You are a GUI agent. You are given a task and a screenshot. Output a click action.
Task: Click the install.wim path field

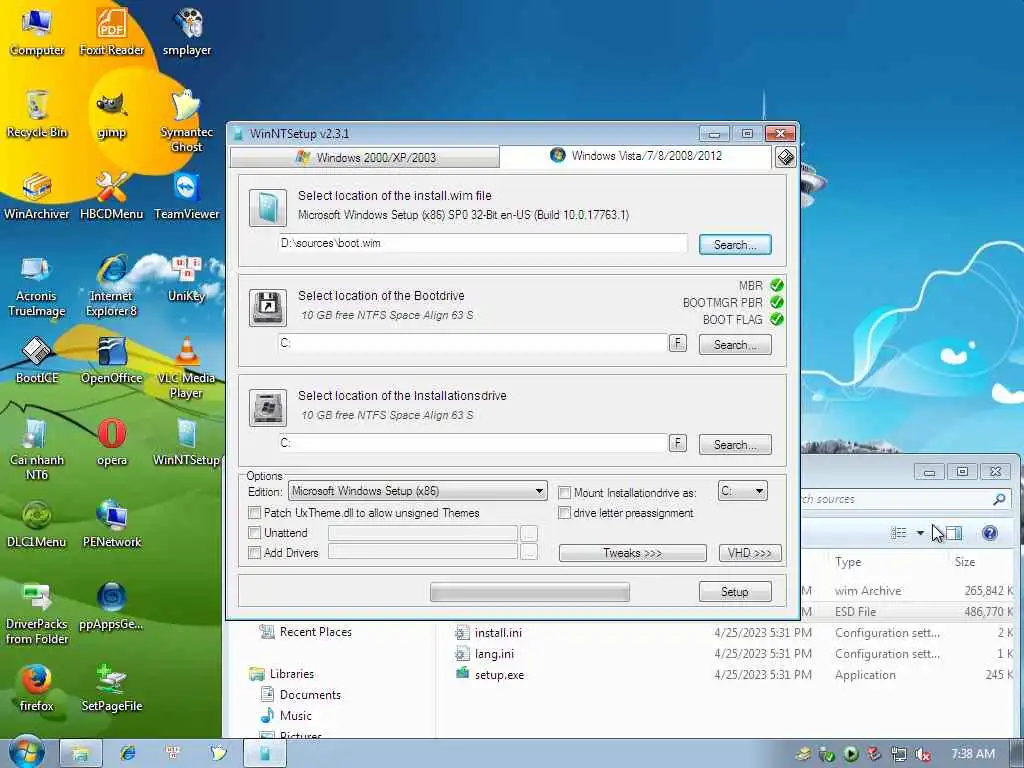point(483,243)
